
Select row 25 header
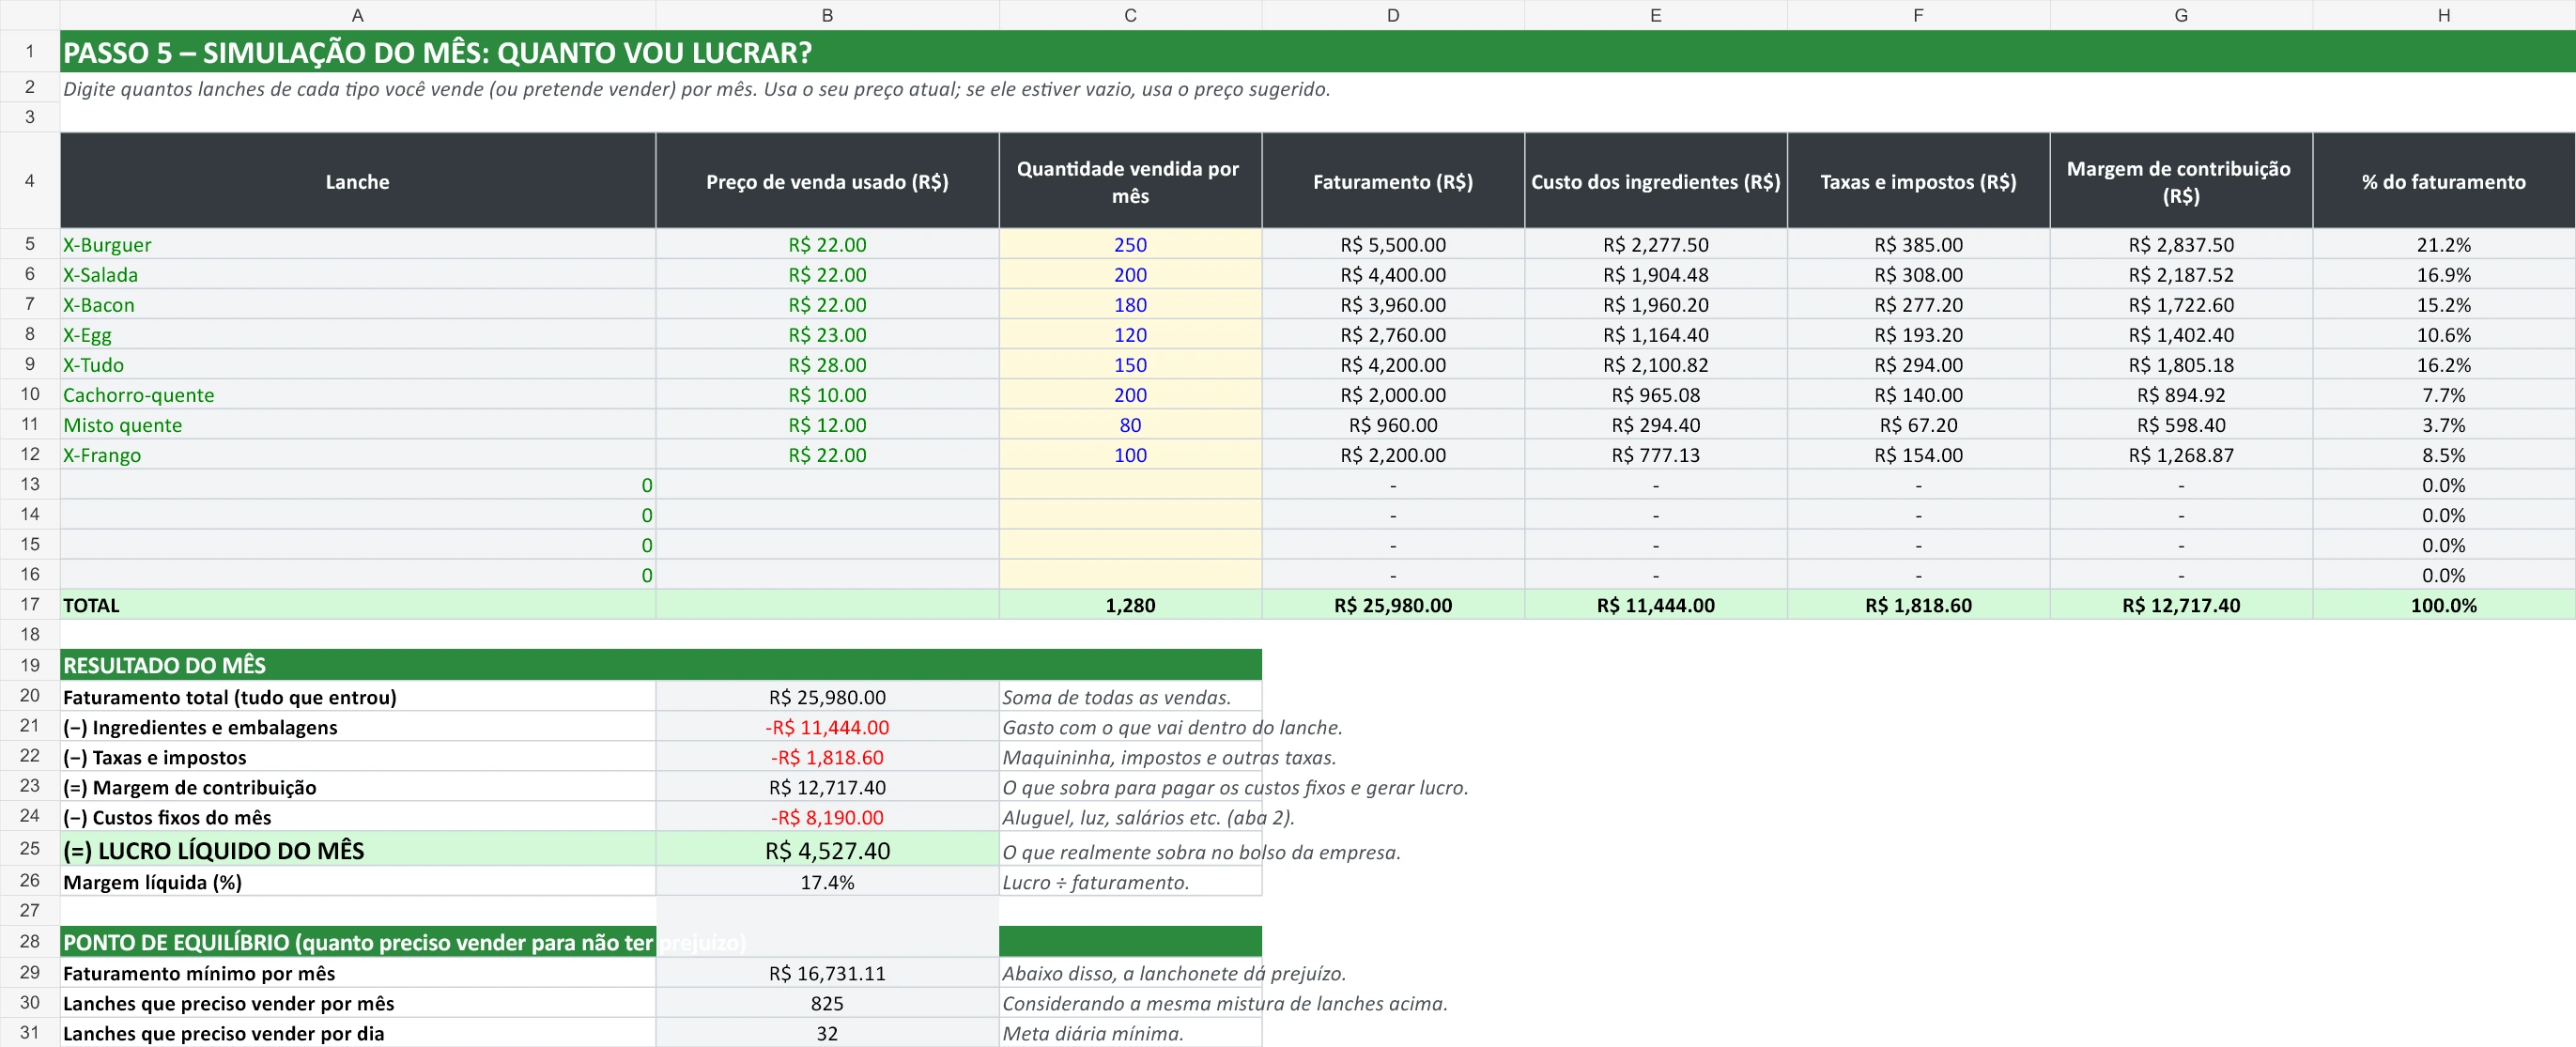30,848
